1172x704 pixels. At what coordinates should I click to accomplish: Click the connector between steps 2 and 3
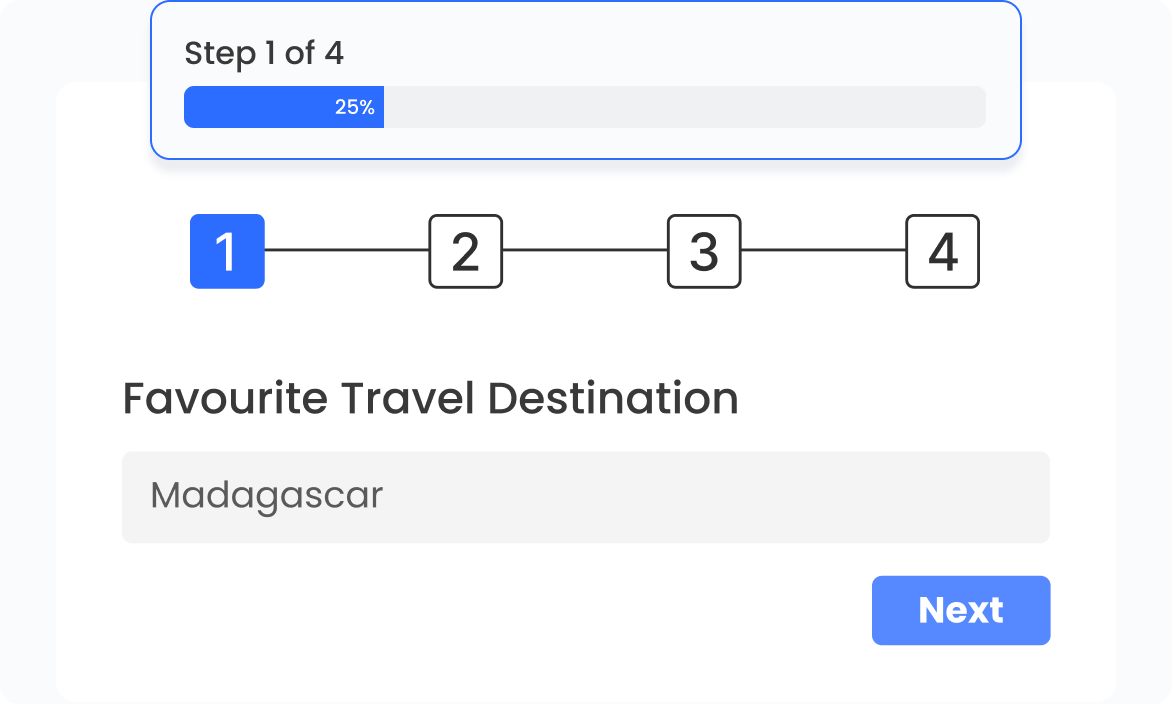(585, 252)
